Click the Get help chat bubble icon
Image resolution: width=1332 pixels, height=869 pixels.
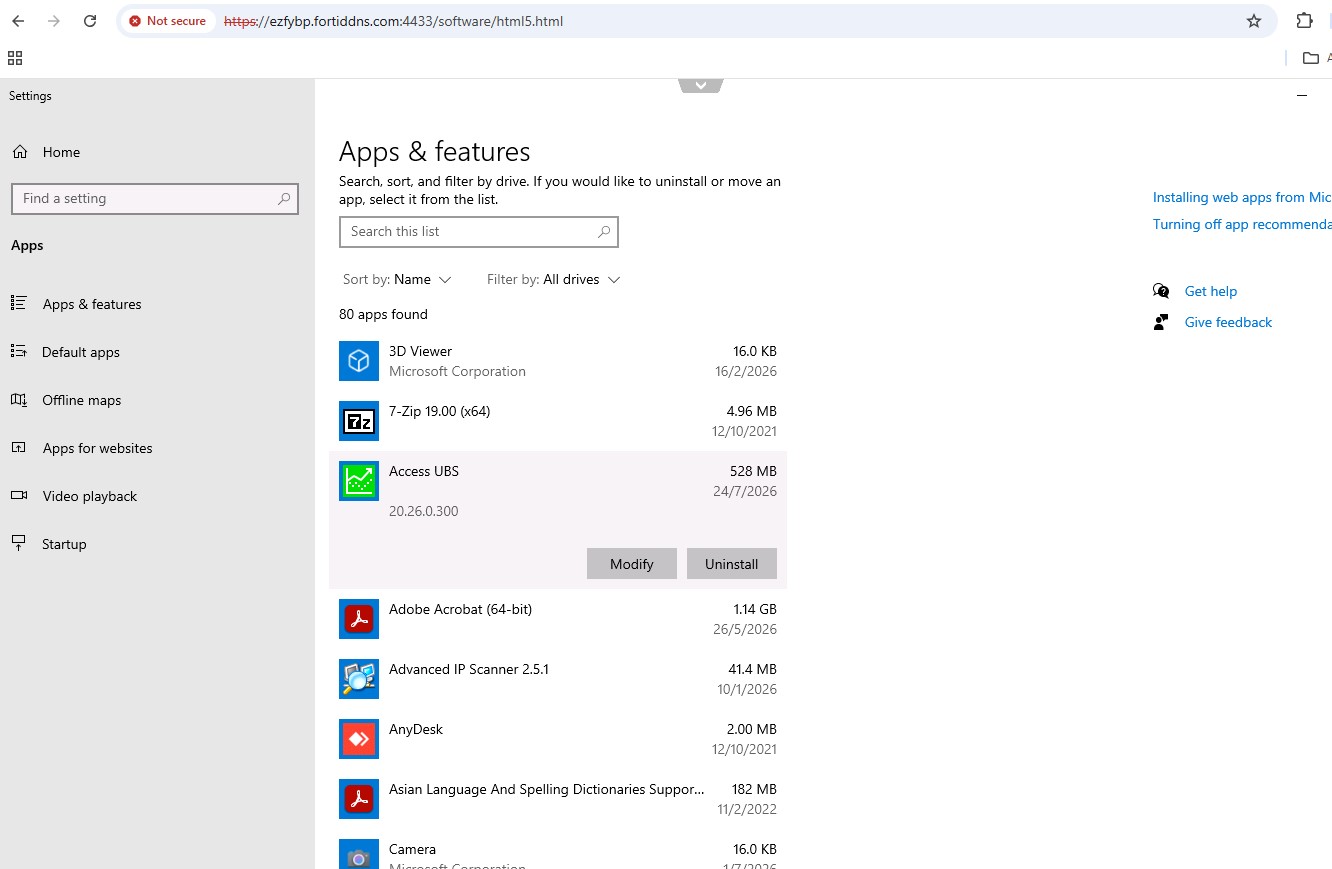(1161, 291)
